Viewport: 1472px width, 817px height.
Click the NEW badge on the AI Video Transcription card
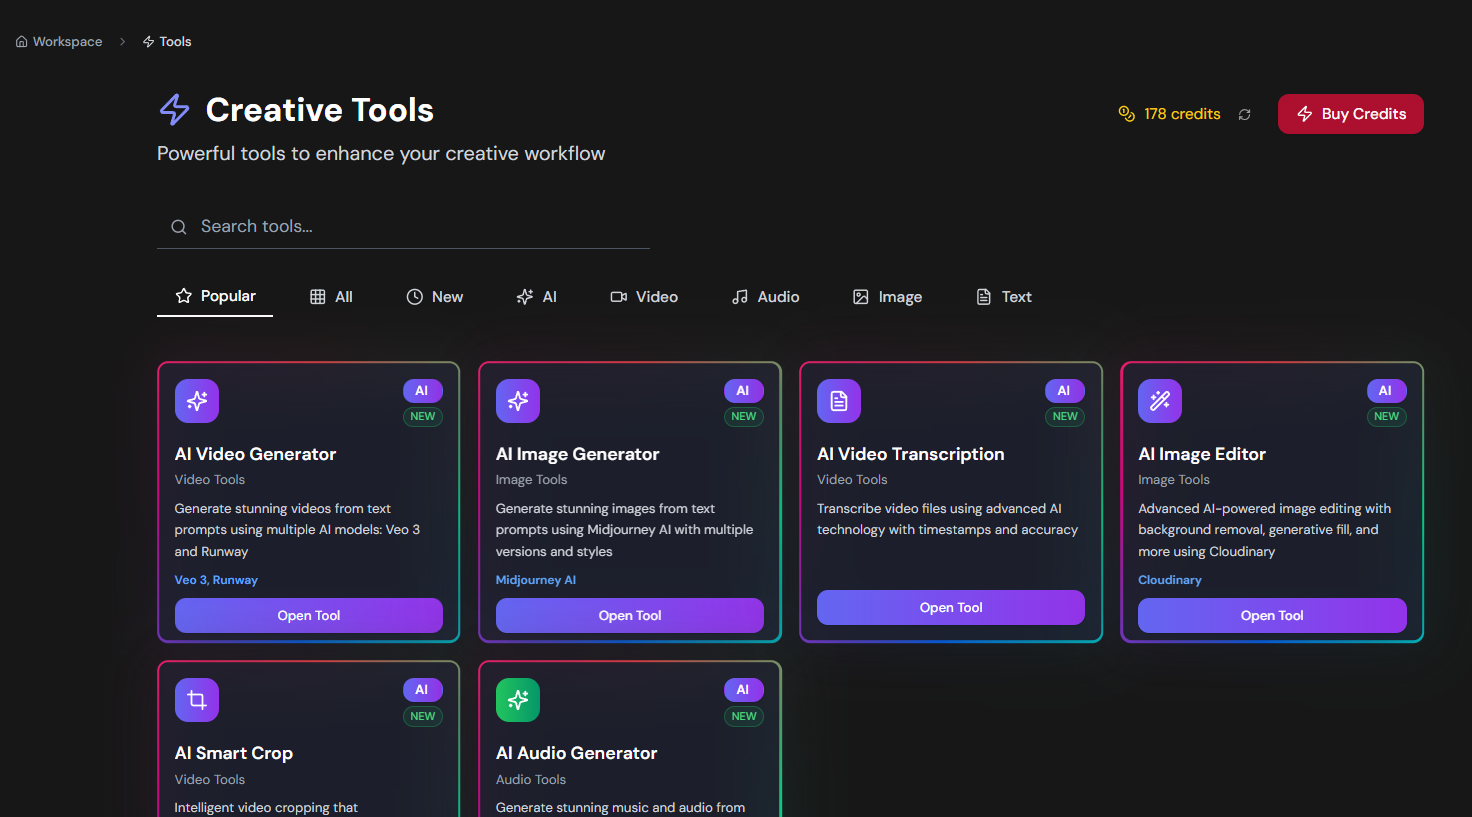1065,417
